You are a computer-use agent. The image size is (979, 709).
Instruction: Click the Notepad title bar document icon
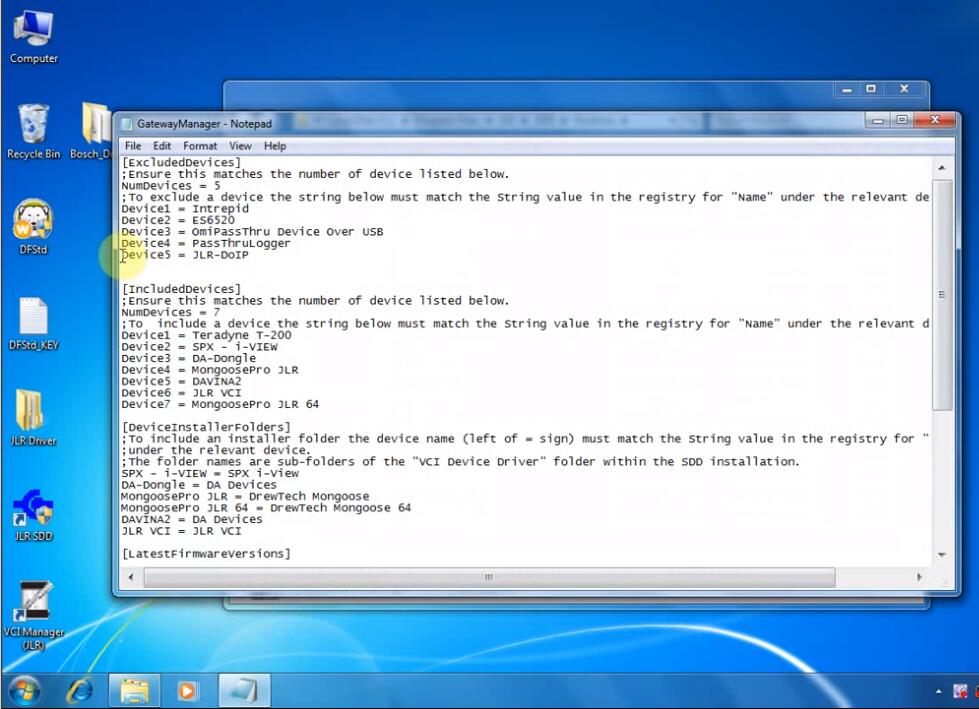click(126, 124)
